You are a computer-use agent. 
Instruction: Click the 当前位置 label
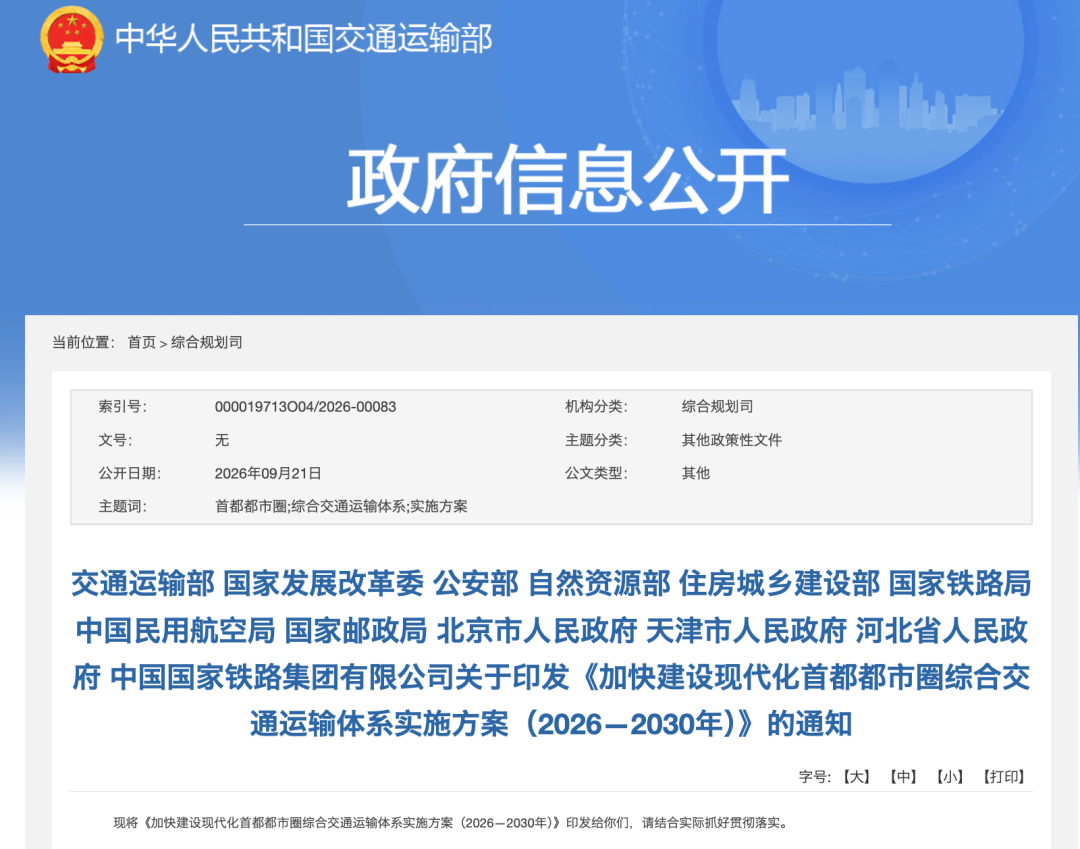coord(83,342)
